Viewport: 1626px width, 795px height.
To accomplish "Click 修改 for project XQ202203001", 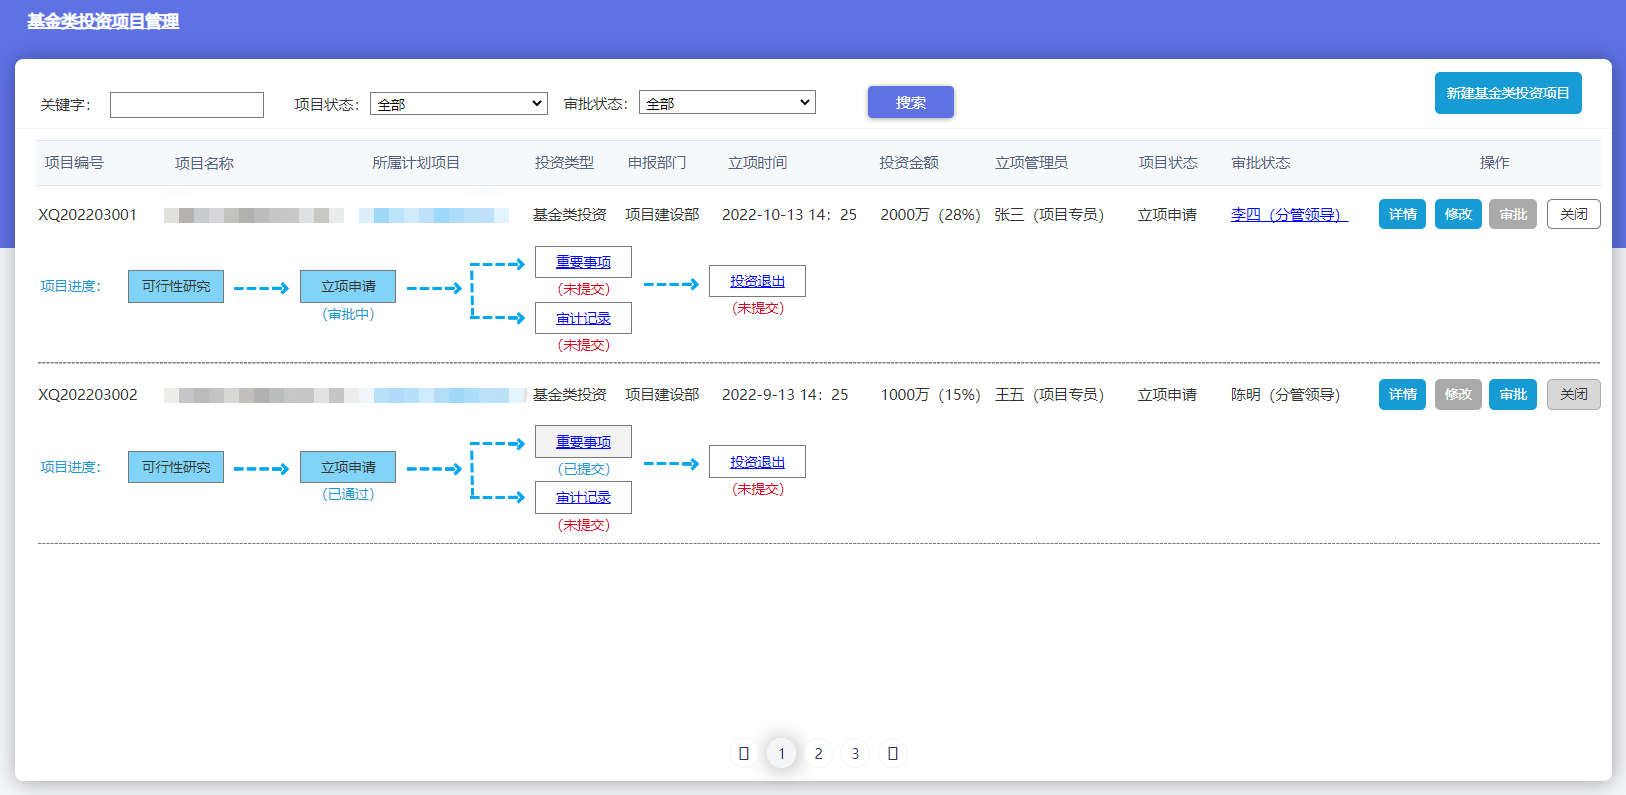I will (1458, 214).
